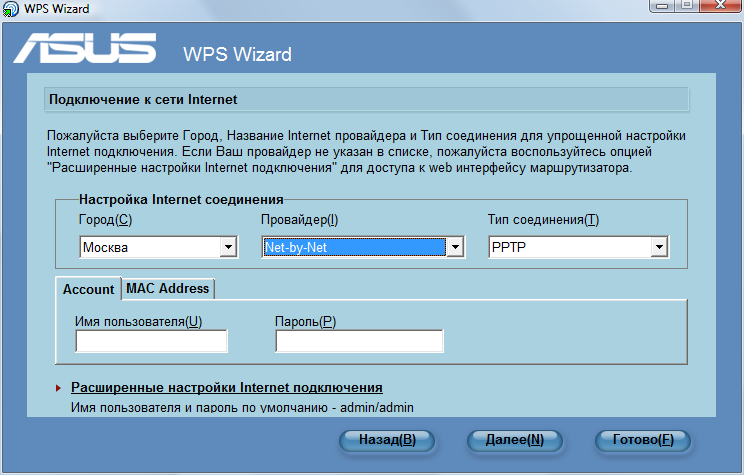
Task: Click the PPTP connection type value
Action: 509,247
